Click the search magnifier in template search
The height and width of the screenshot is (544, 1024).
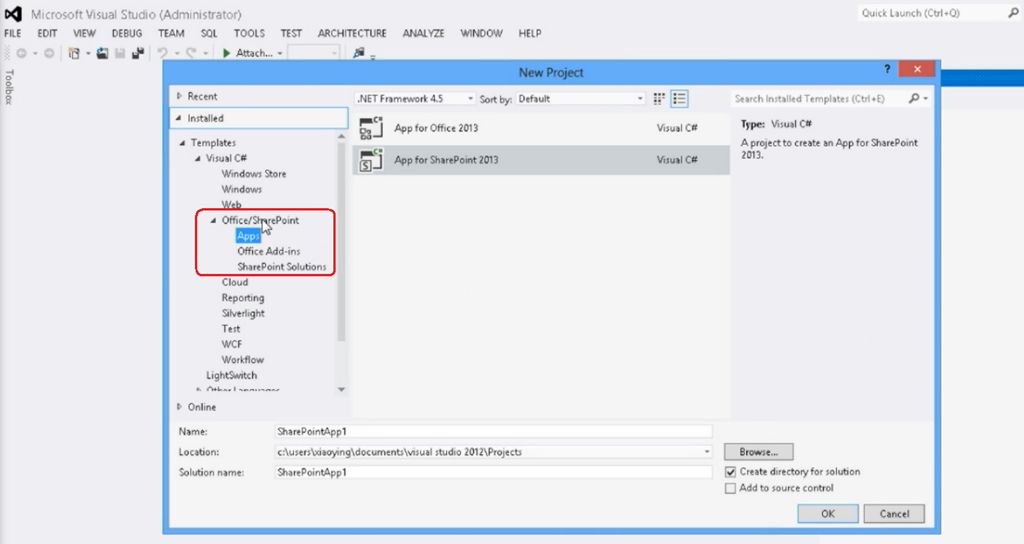[914, 99]
